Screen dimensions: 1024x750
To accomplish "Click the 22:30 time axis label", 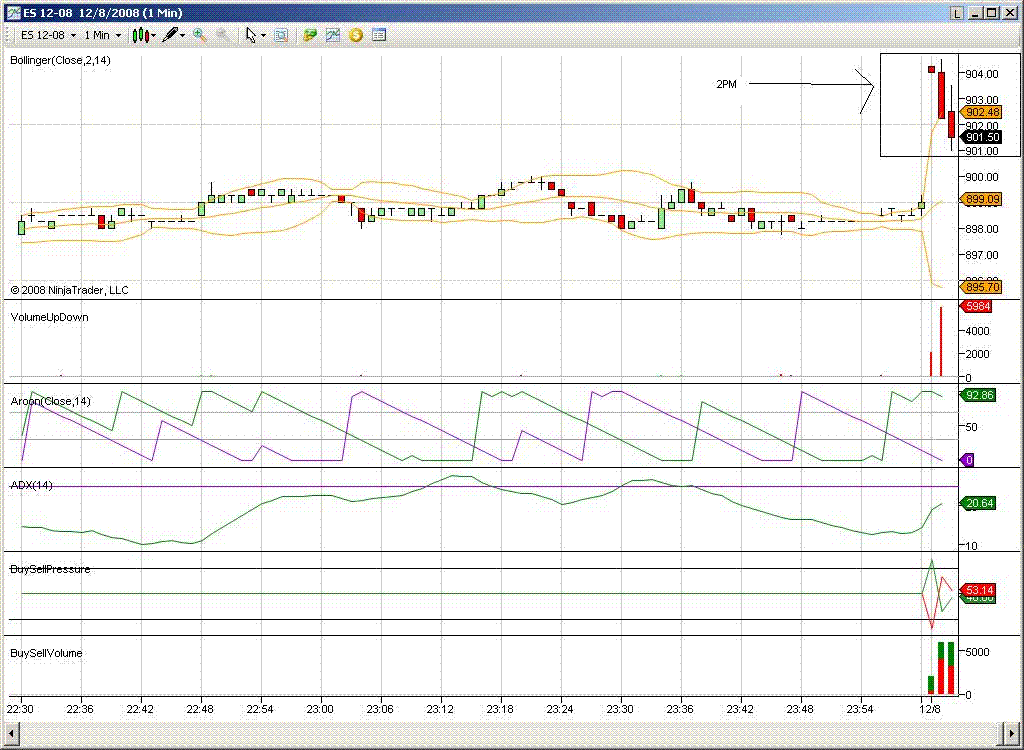I will [x=20, y=709].
